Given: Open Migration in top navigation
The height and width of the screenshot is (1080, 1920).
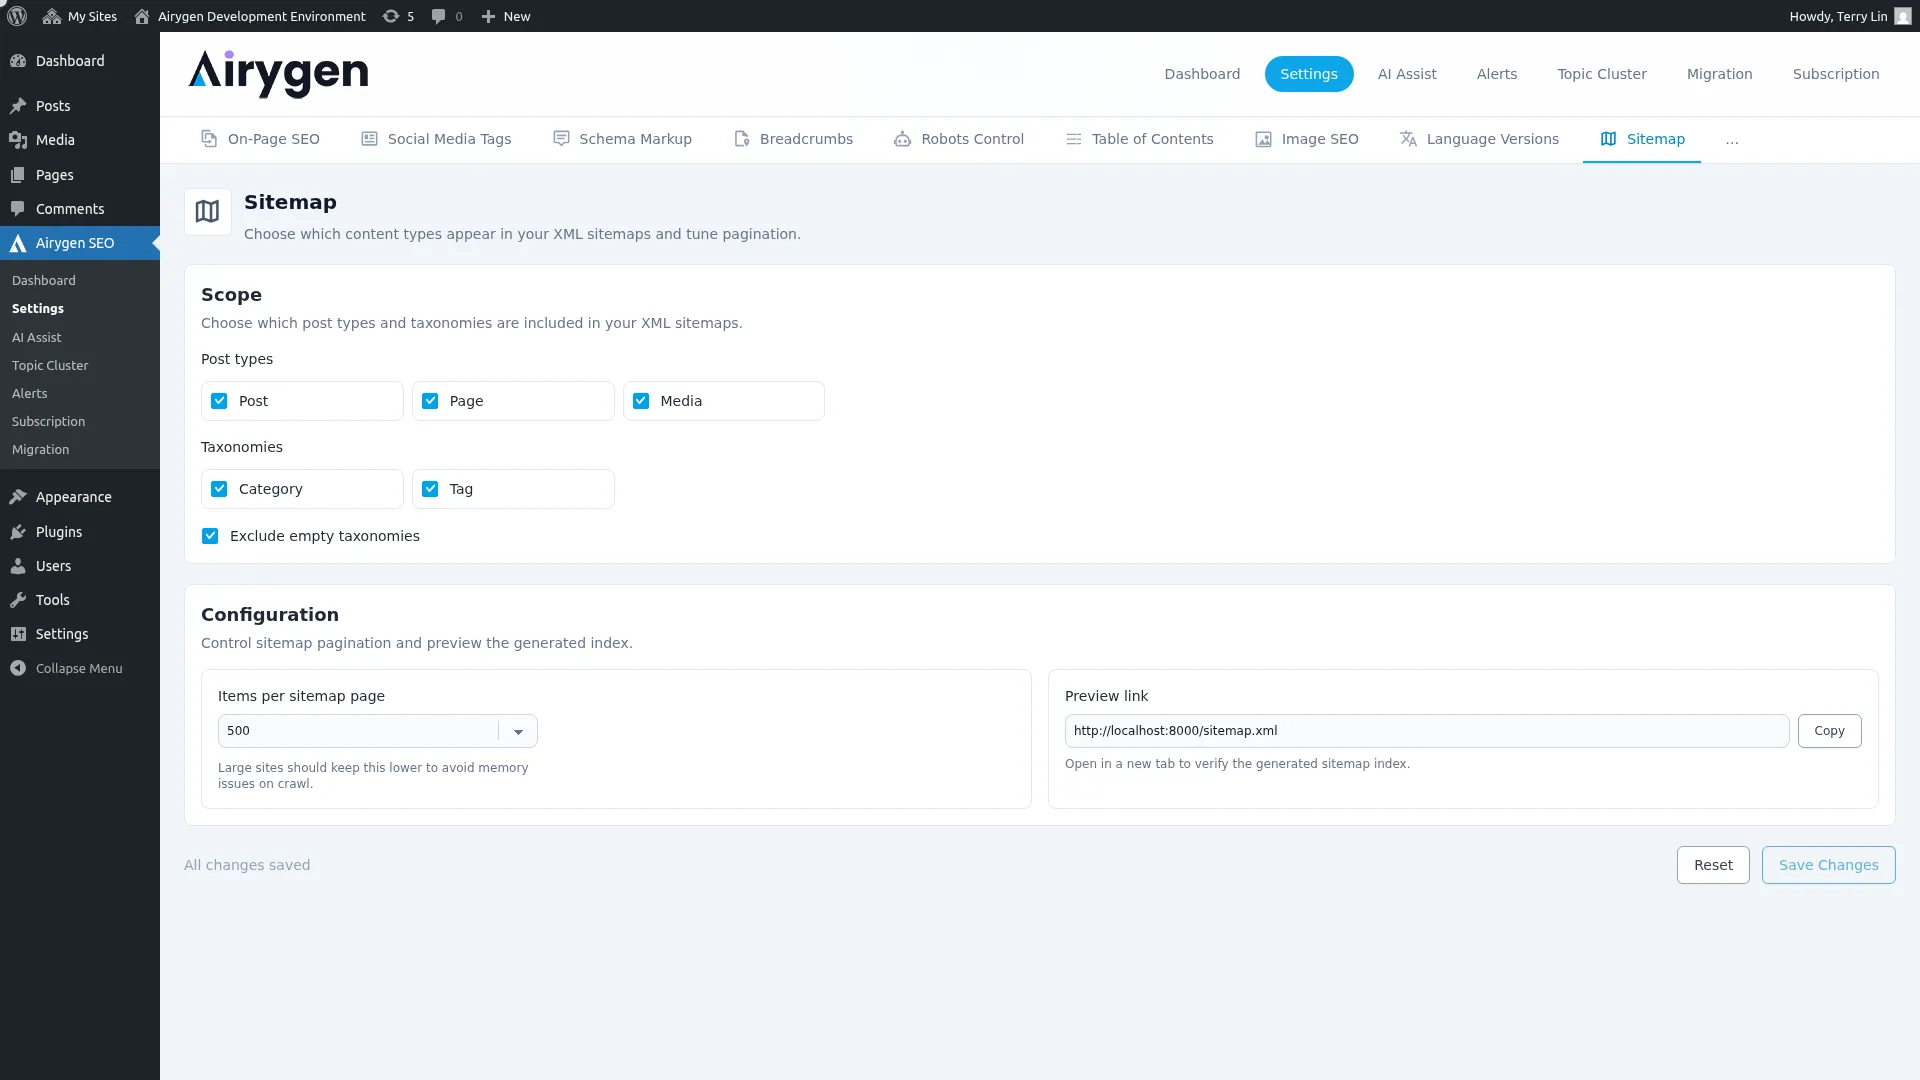Looking at the screenshot, I should pos(1719,74).
